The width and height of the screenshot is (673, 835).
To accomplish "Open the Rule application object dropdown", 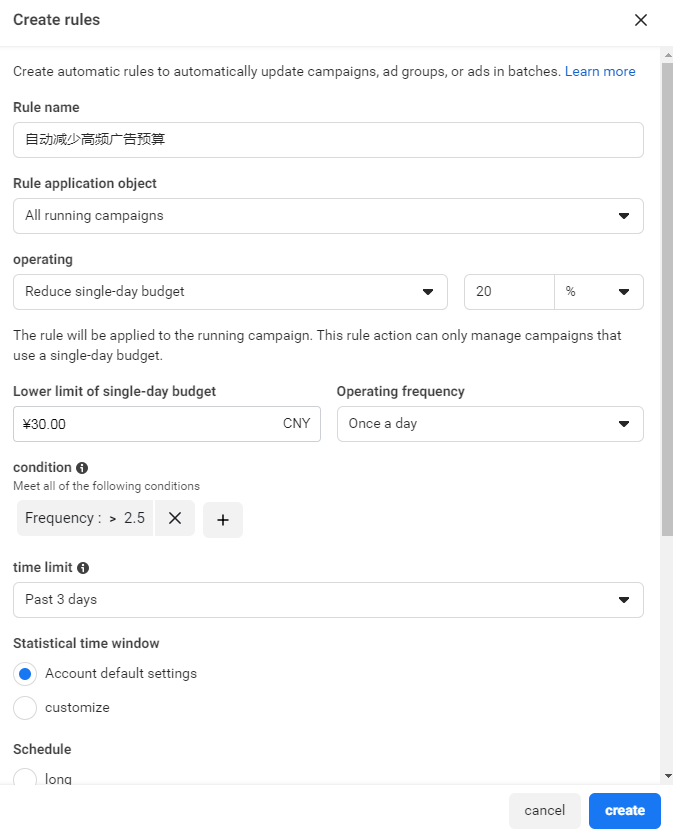I will click(328, 216).
